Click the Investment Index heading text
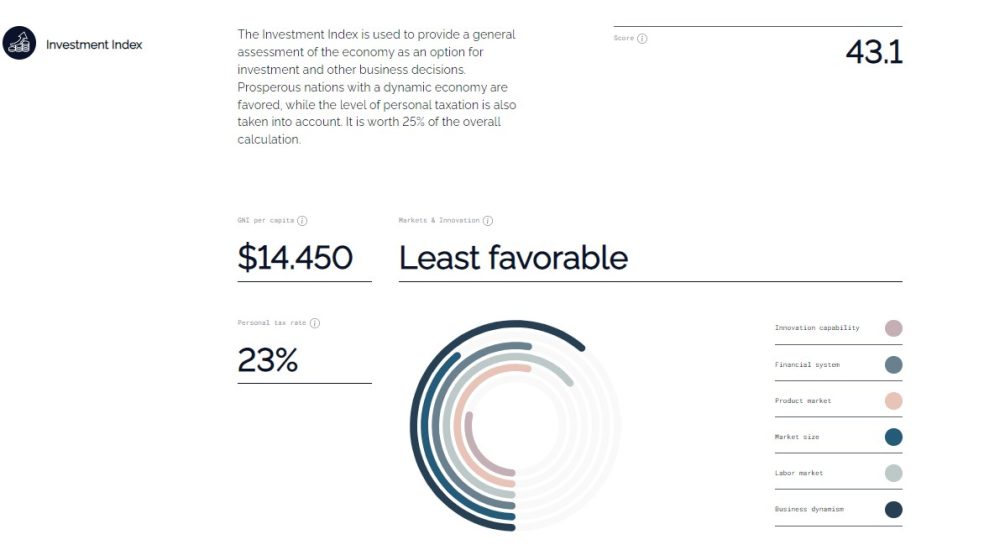 tap(94, 45)
